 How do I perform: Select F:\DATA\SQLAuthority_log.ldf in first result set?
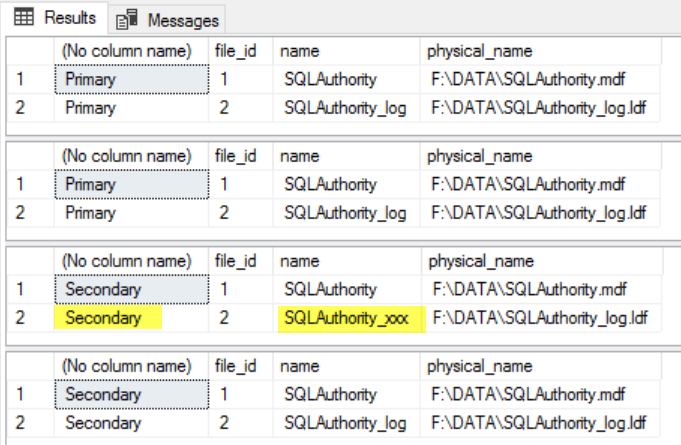click(540, 108)
